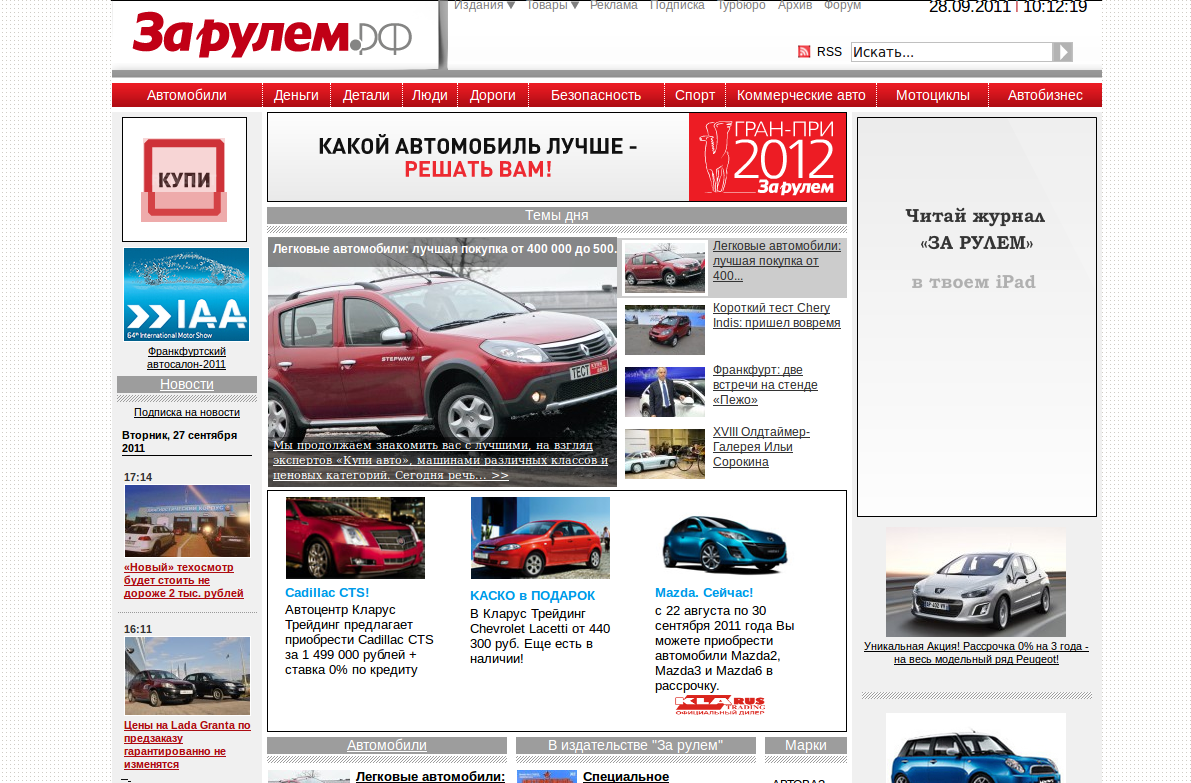Open the XVIII Олдтаймер-Галерея link
The image size is (1191, 783).
pos(761,447)
